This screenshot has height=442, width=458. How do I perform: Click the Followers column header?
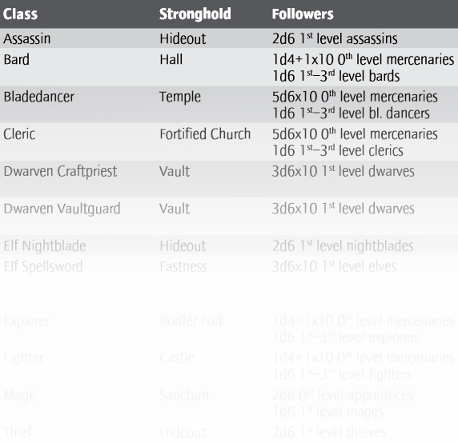pyautogui.click(x=303, y=14)
